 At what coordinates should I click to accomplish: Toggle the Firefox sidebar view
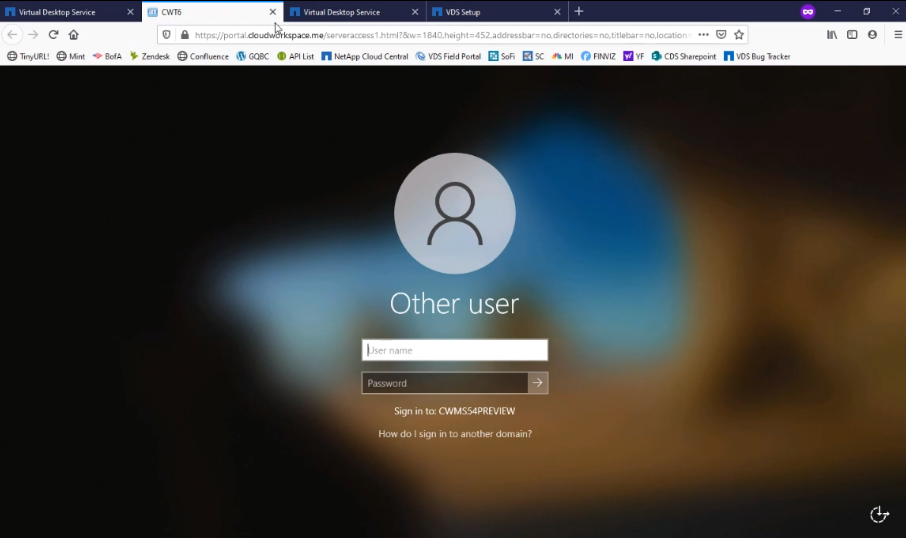point(852,34)
